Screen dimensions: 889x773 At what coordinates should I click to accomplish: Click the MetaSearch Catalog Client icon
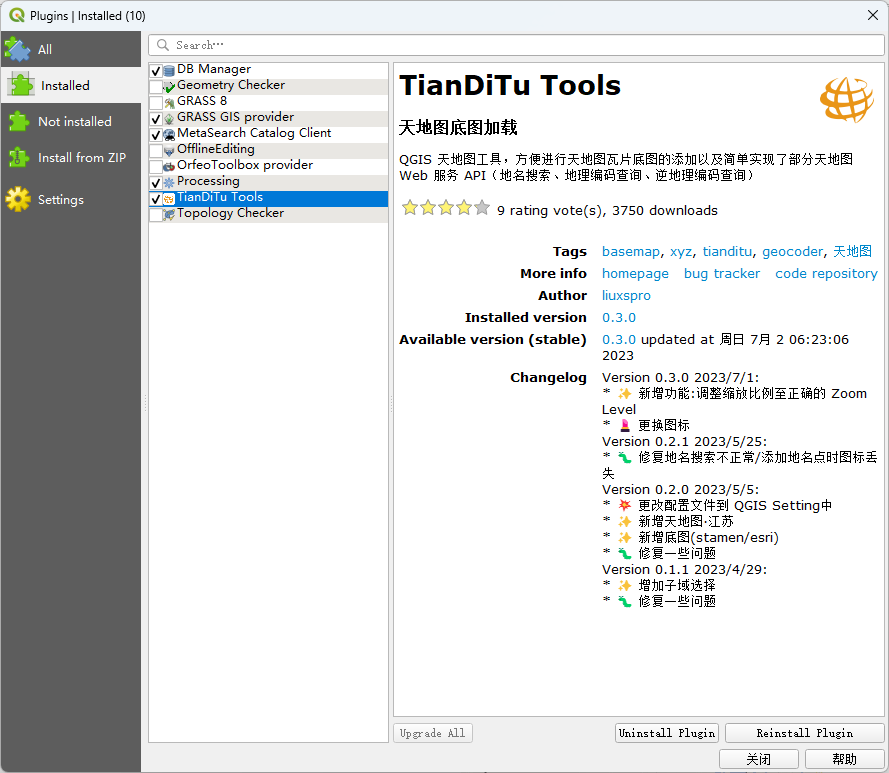point(169,134)
